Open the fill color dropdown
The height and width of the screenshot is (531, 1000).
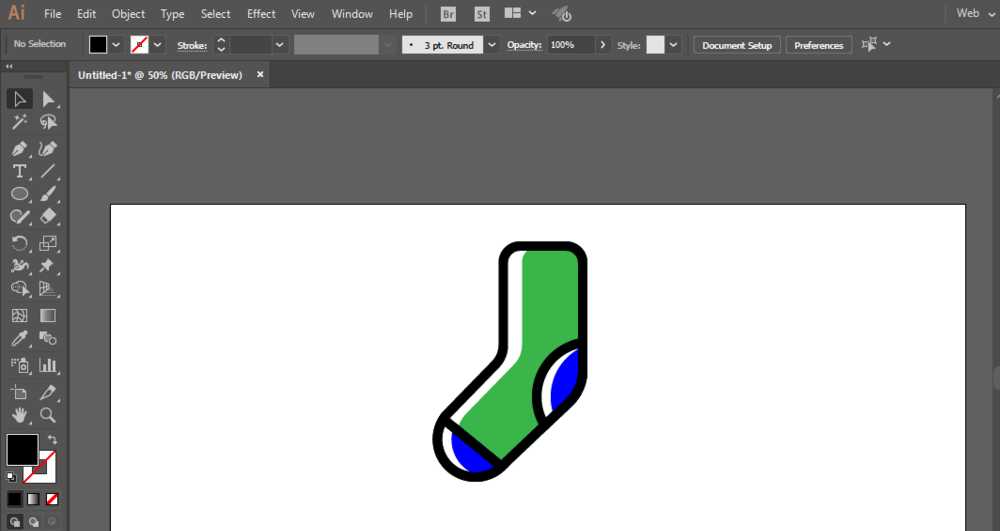[117, 45]
